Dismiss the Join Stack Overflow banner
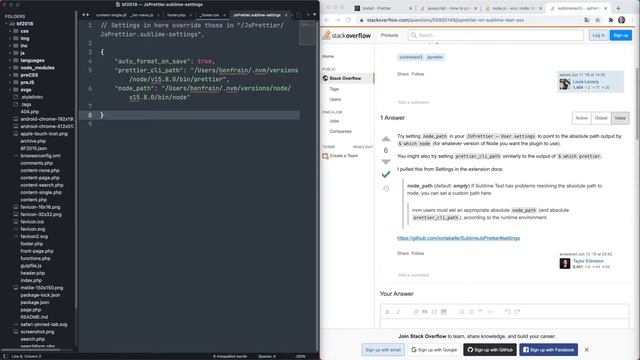The image size is (640, 360). (587, 350)
